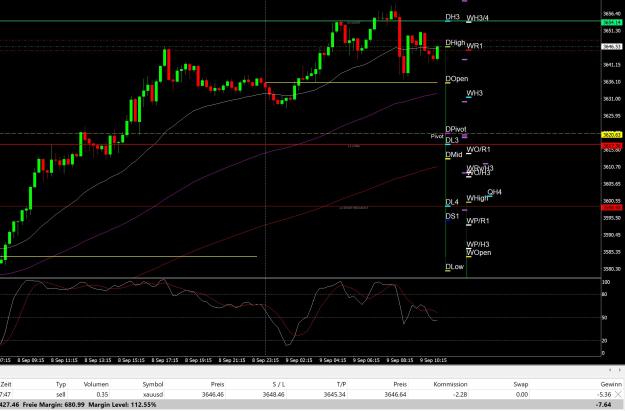
Task: Click the 0.35 volume value
Action: pyautogui.click(x=102, y=395)
